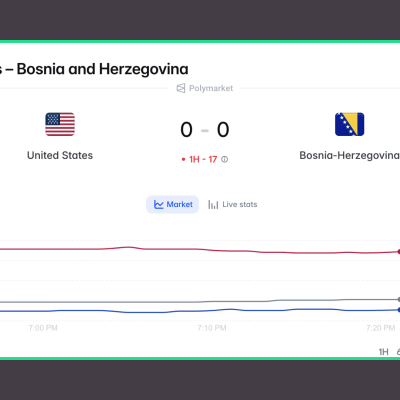The width and height of the screenshot is (400, 400).
Task: Click the red live indicator dot
Action: 183,160
